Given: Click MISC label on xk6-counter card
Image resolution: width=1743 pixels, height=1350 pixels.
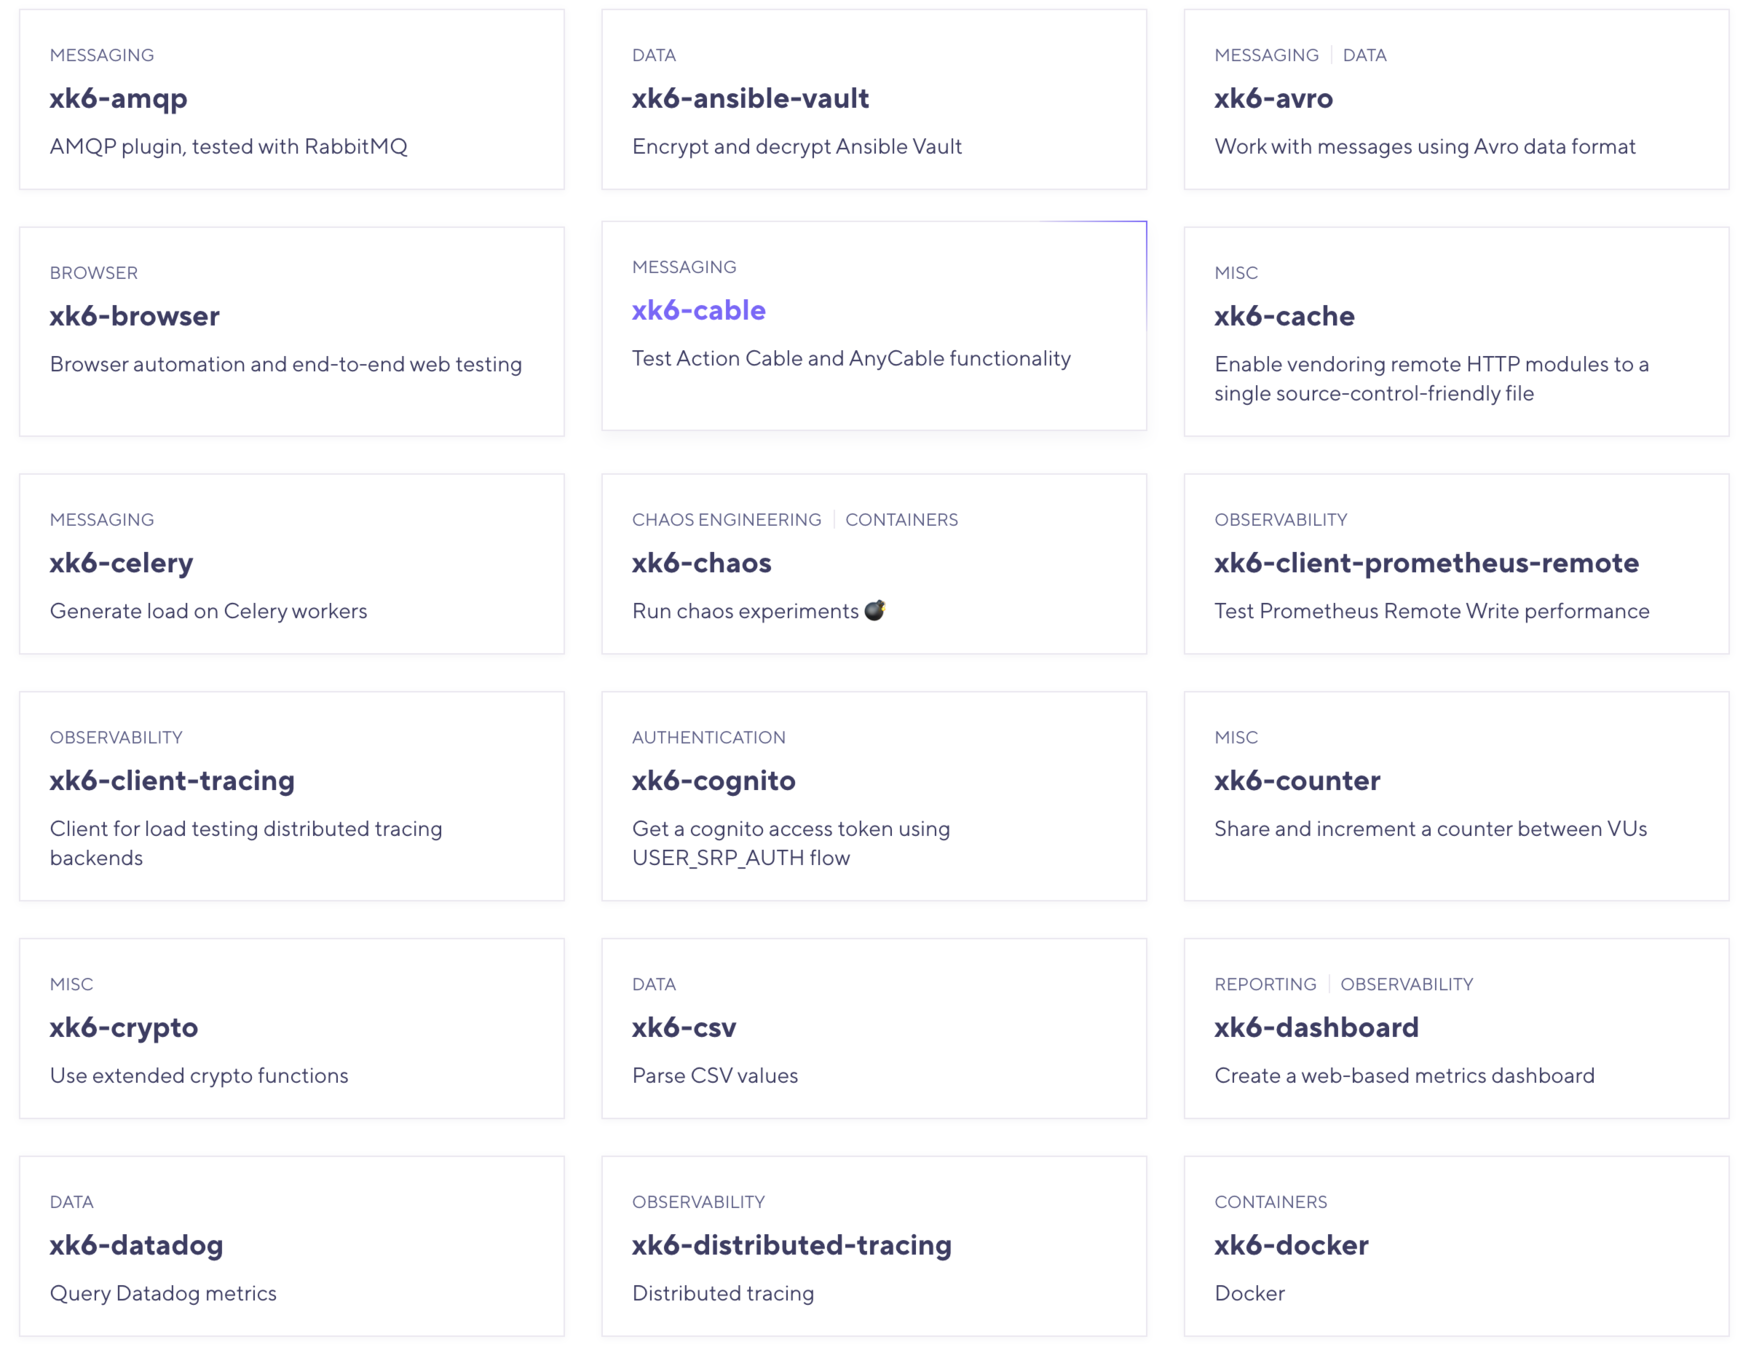Looking at the screenshot, I should pos(1236,738).
